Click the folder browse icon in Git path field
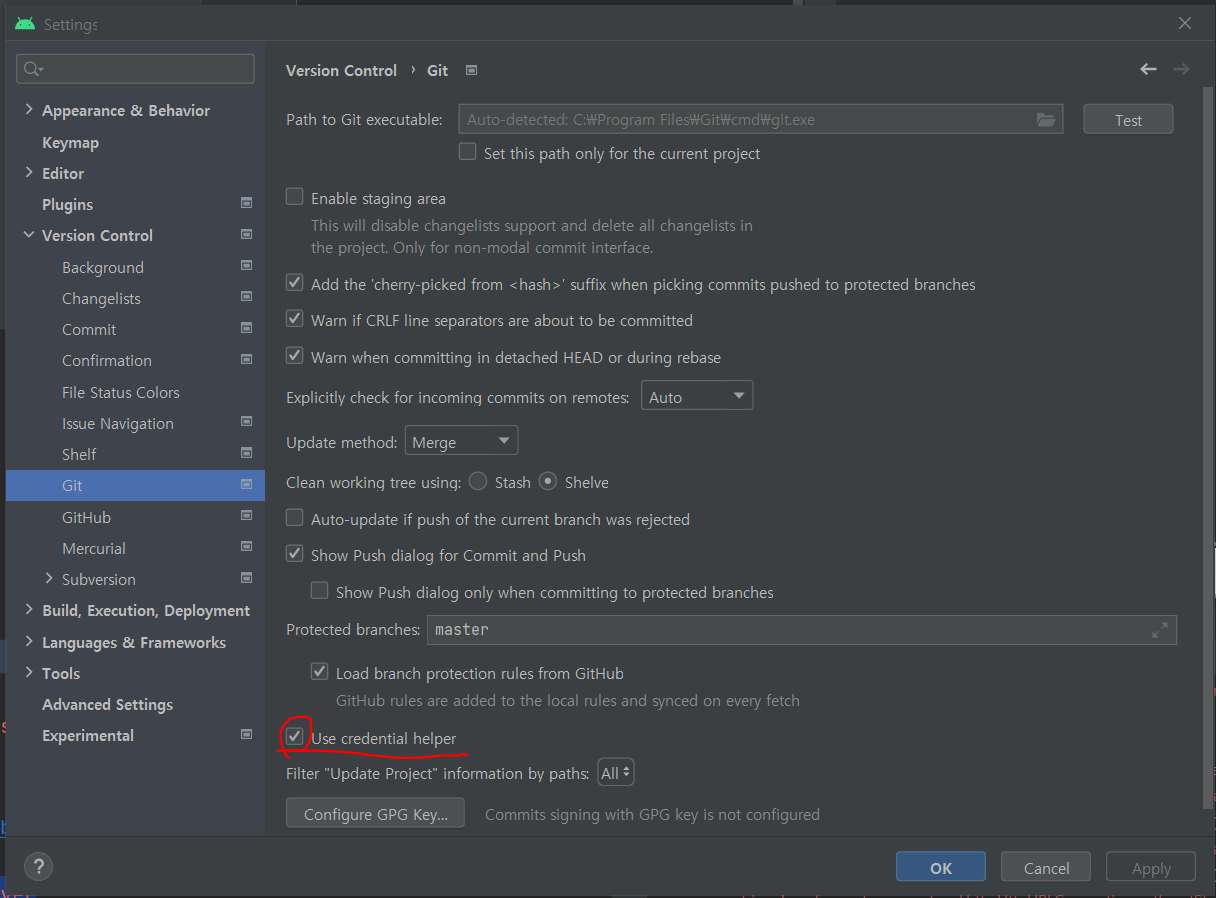Image resolution: width=1216 pixels, height=898 pixels. (1045, 120)
